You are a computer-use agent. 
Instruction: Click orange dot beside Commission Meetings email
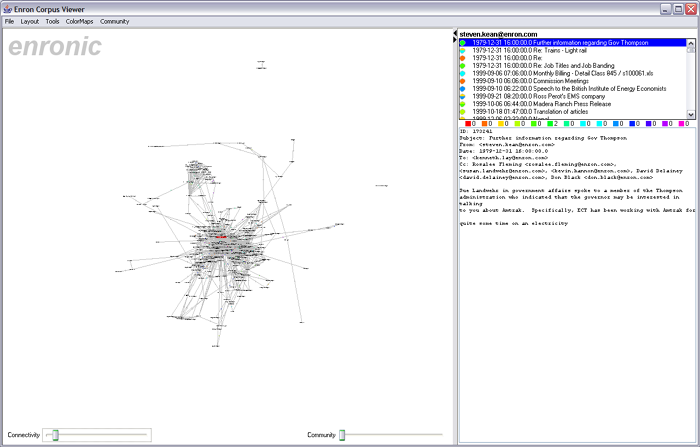coord(462,81)
